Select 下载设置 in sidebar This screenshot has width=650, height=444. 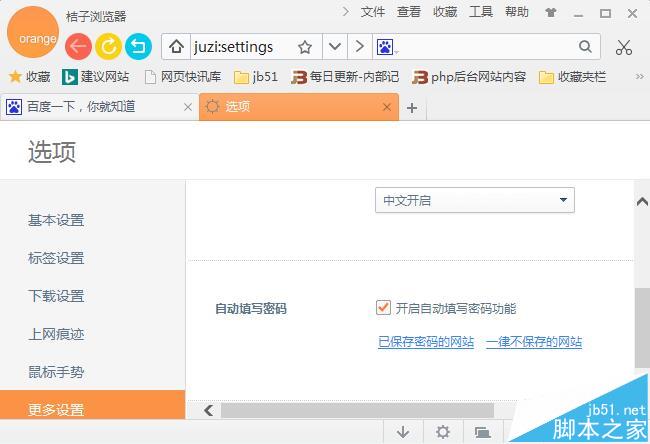(x=56, y=296)
